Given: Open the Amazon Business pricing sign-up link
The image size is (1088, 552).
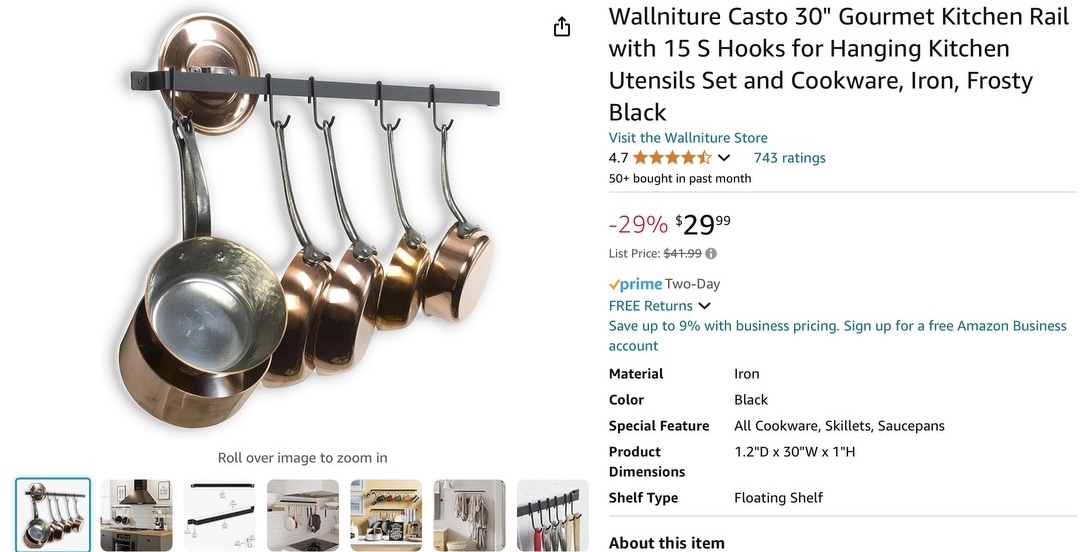Looking at the screenshot, I should point(838,336).
